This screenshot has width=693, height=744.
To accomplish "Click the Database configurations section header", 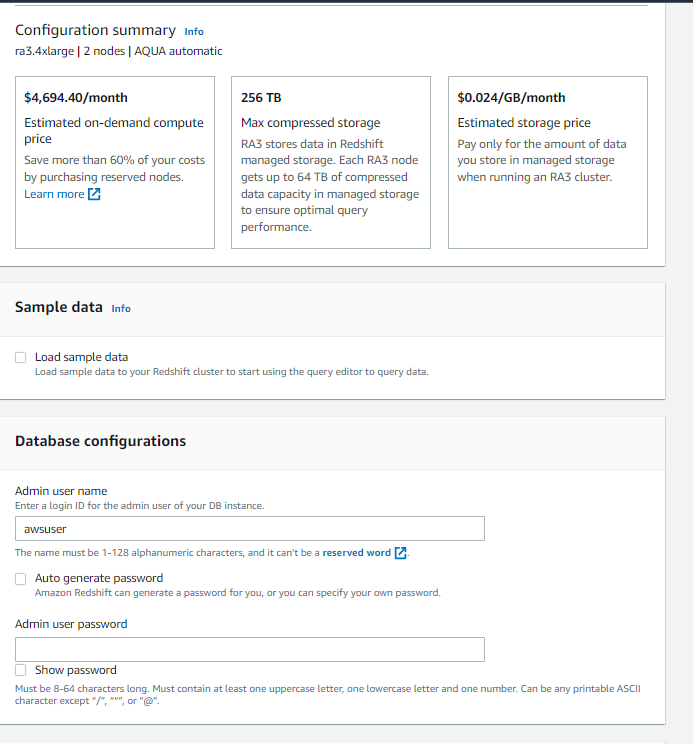I will pyautogui.click(x=101, y=441).
